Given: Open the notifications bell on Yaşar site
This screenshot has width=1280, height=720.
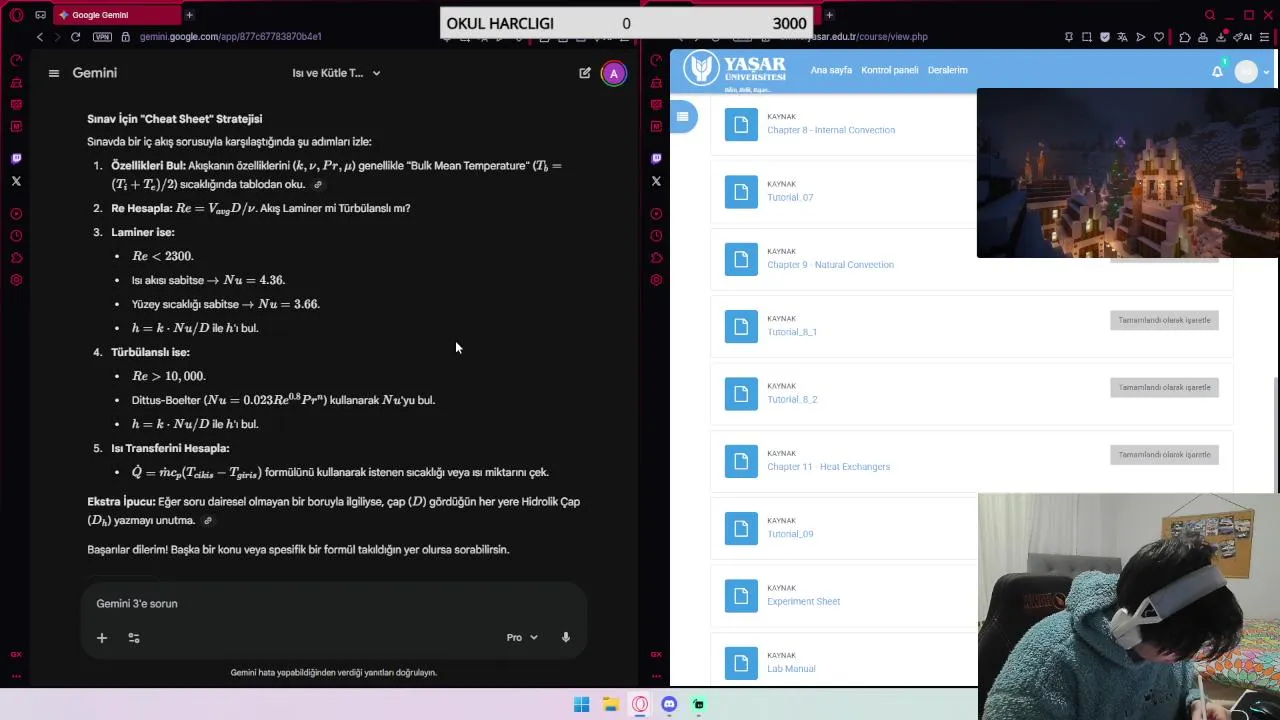Looking at the screenshot, I should click(x=1217, y=71).
